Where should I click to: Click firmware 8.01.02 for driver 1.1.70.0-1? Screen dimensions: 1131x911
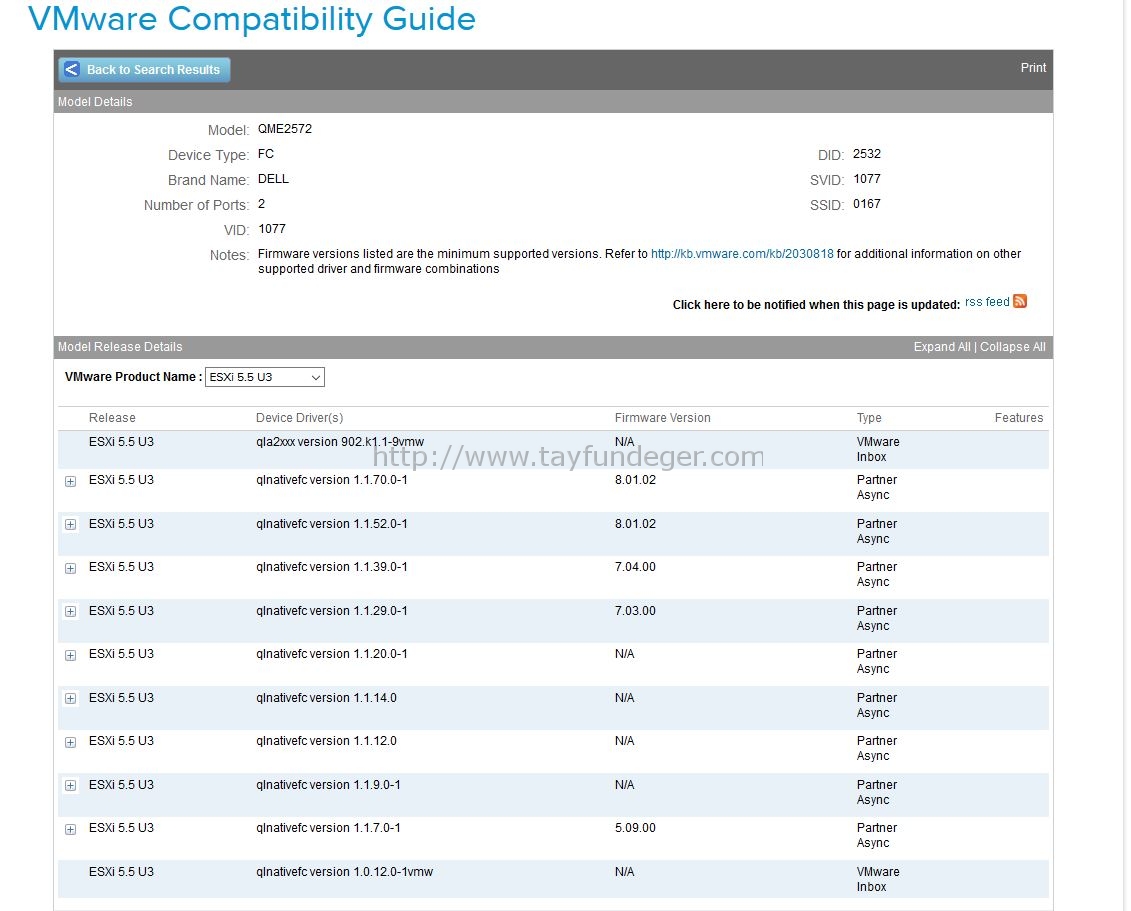point(635,480)
